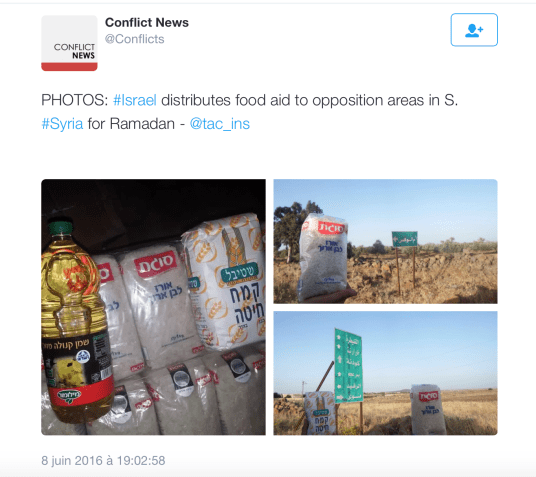Open the @tac_ins mention link
The height and width of the screenshot is (477, 536).
tap(219, 124)
